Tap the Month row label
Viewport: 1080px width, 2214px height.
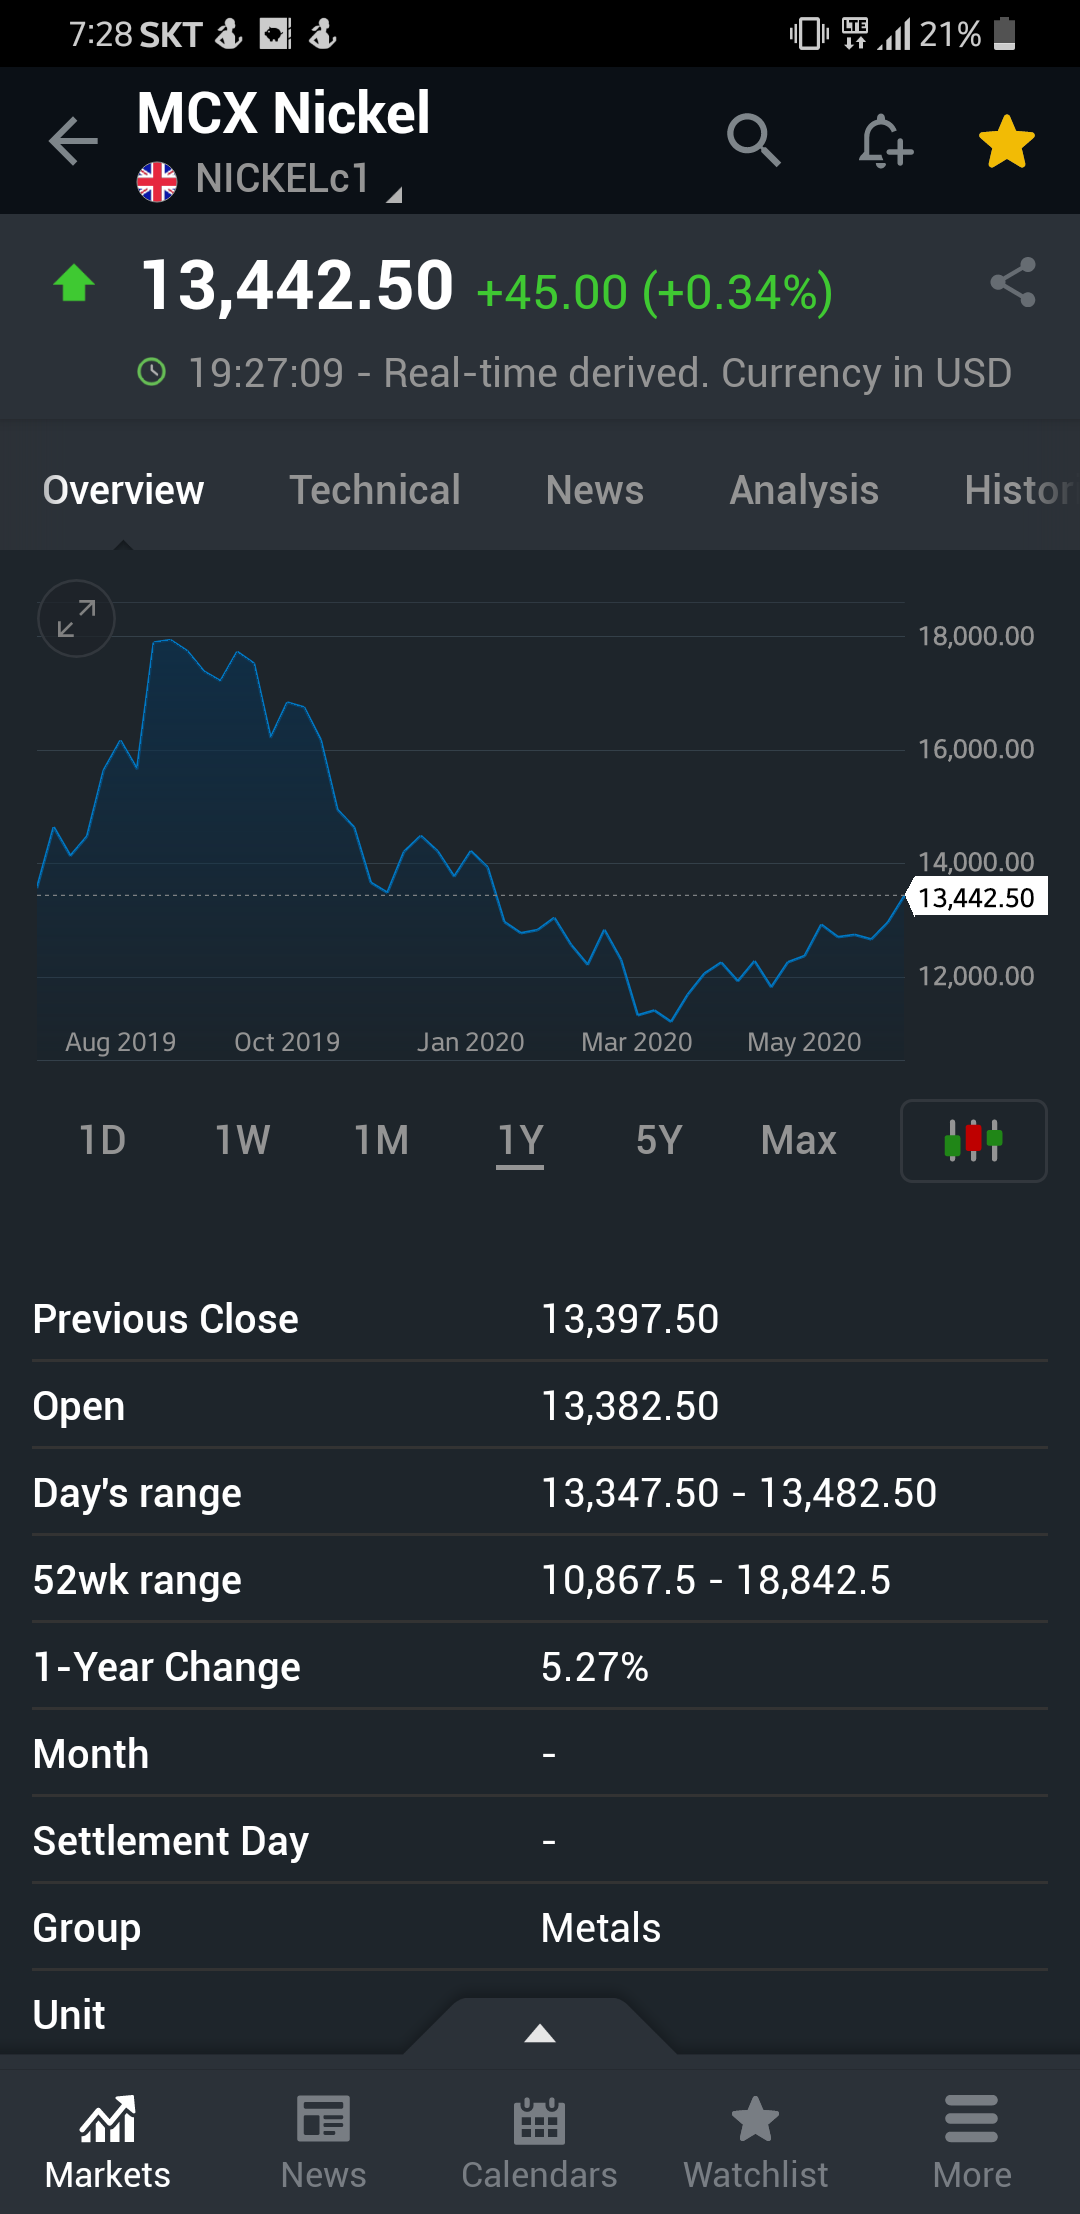point(91,1754)
